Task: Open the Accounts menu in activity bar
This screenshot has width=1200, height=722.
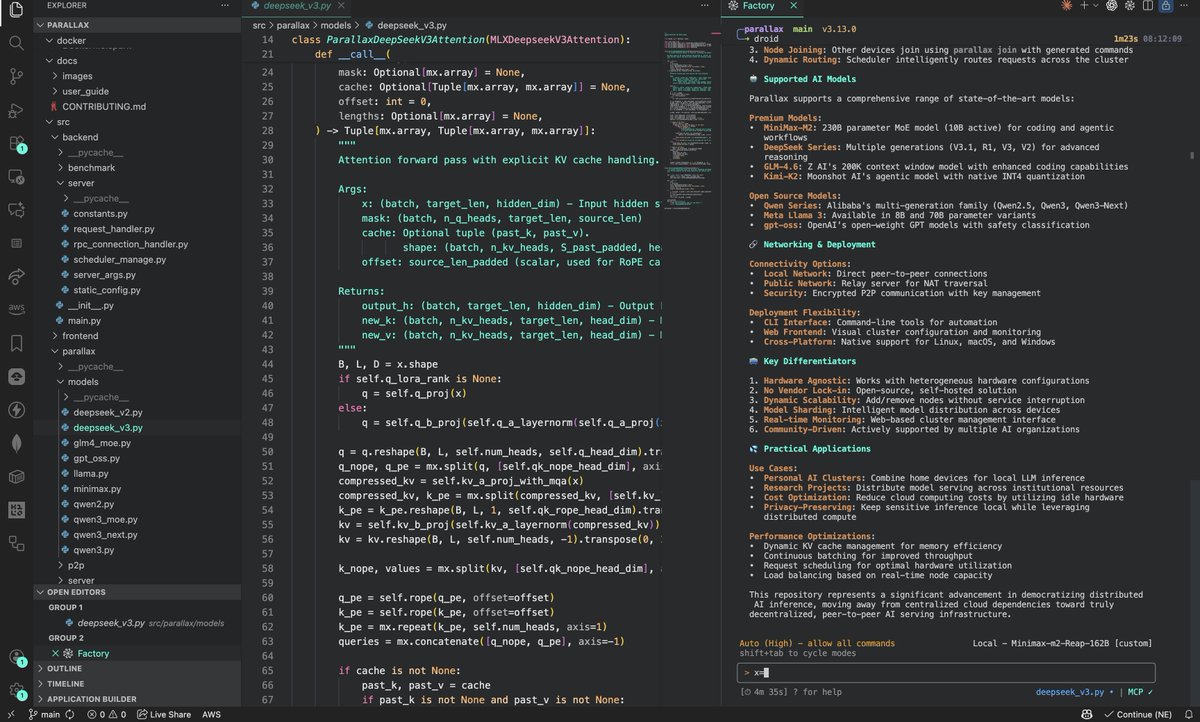Action: tap(16, 657)
